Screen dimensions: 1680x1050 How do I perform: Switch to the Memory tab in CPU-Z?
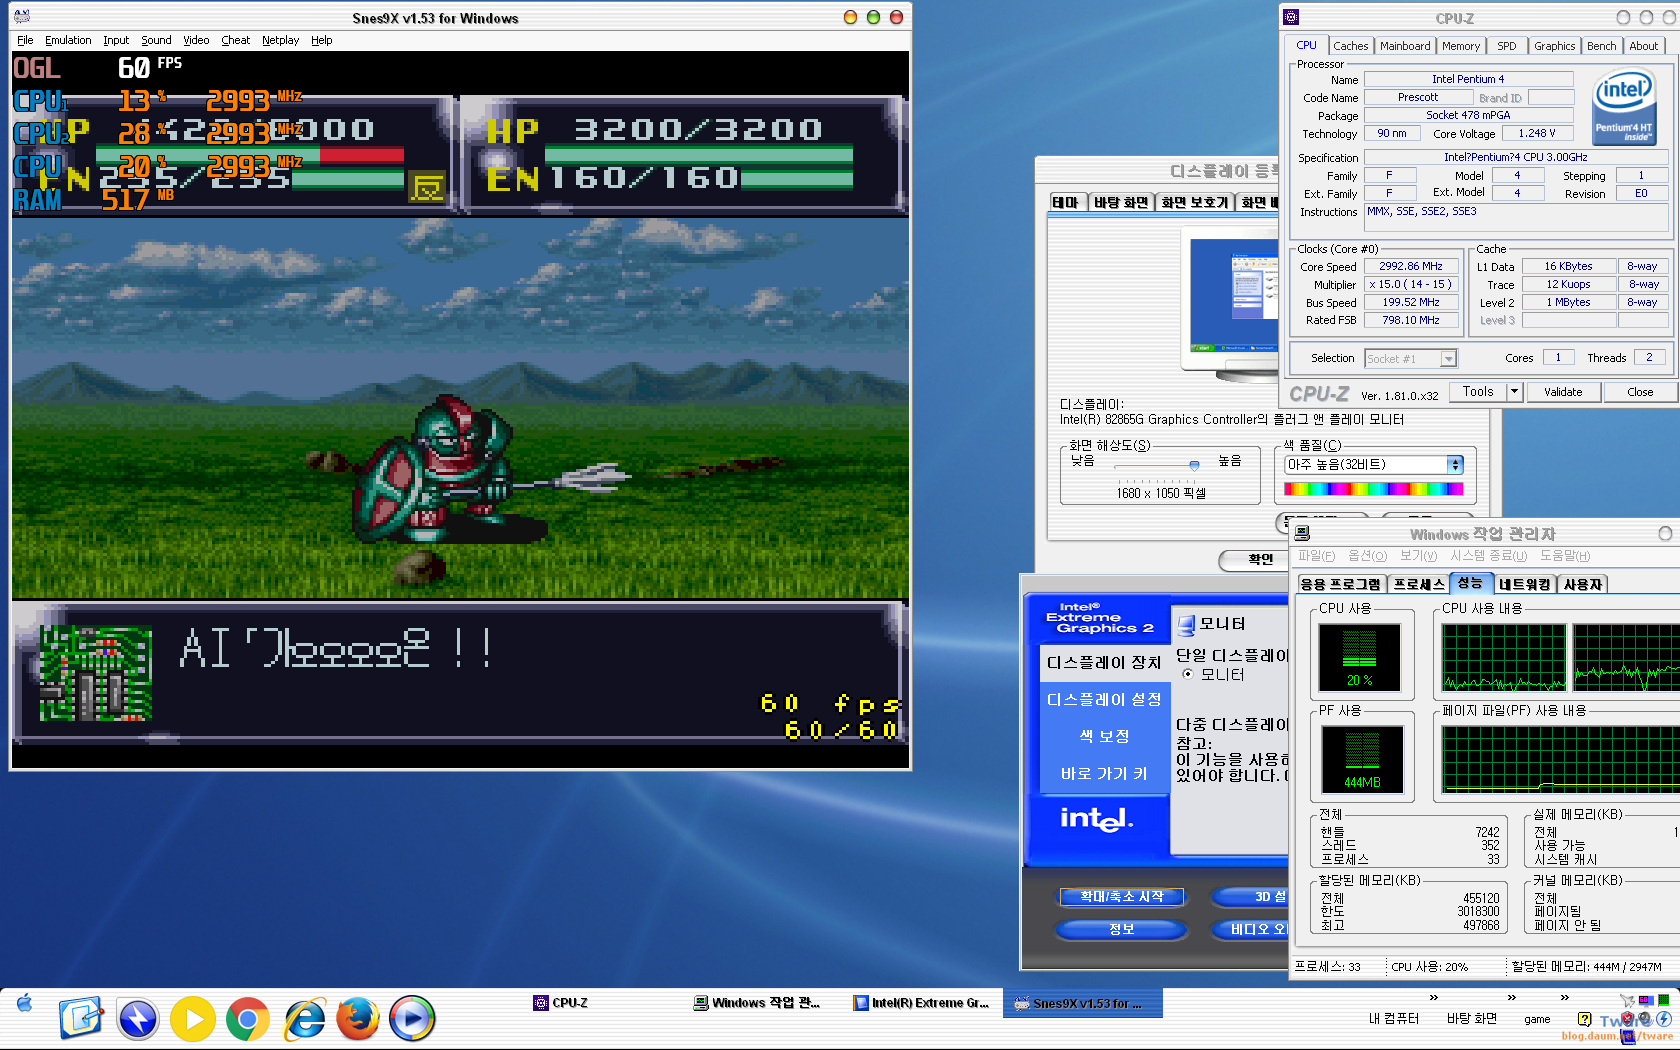point(1461,46)
